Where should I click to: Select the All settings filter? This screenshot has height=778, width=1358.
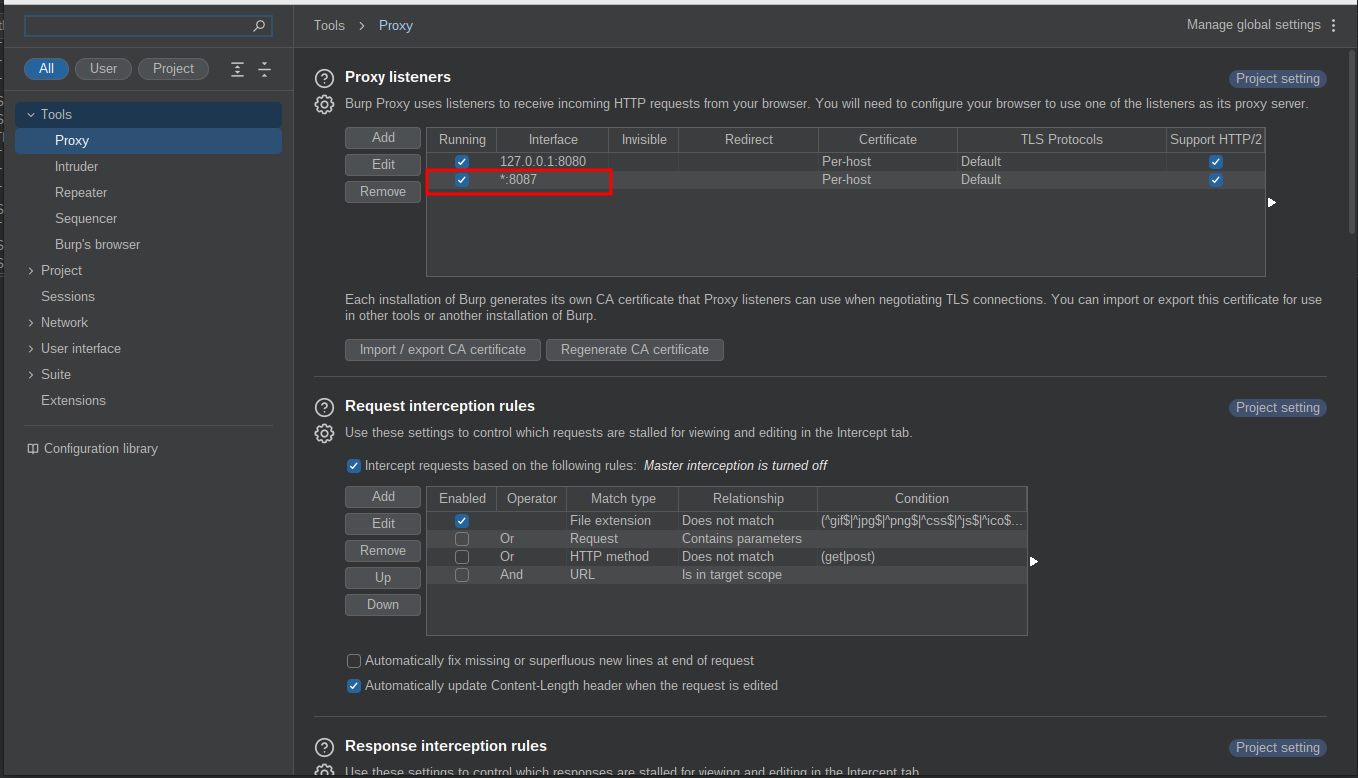point(47,69)
